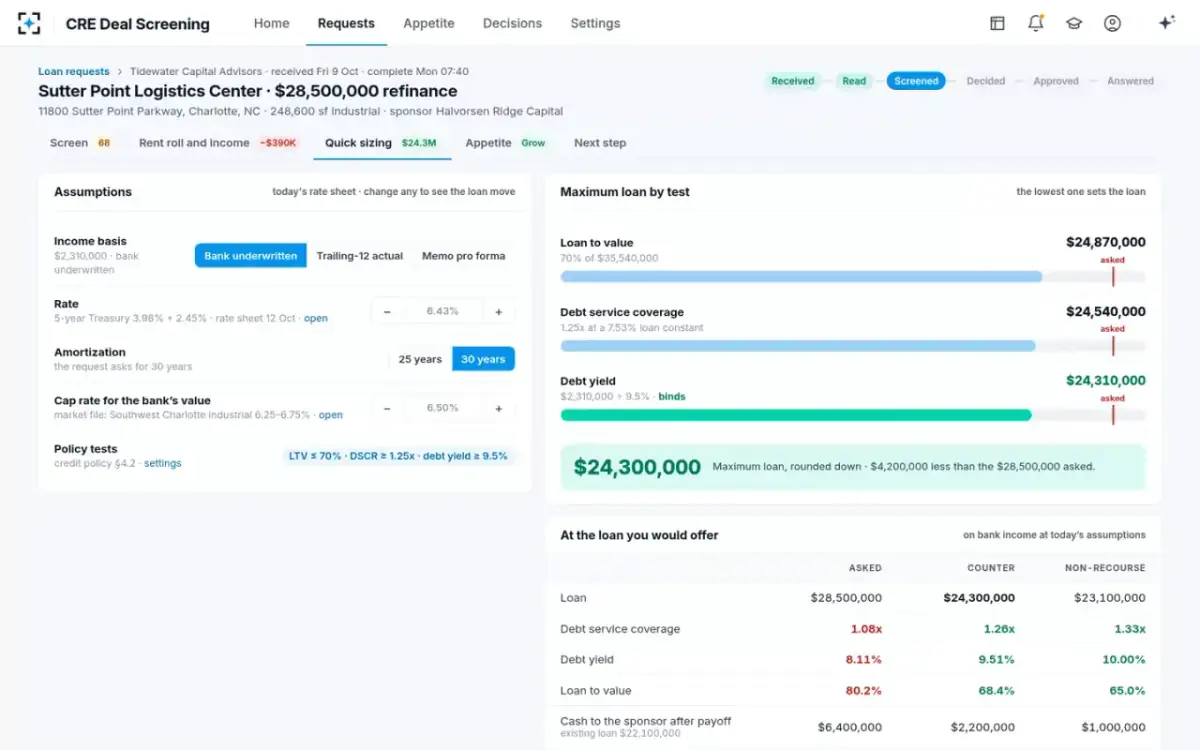The image size is (1200, 750).
Task: Open the market file link under Cap rate
Action: click(x=331, y=415)
